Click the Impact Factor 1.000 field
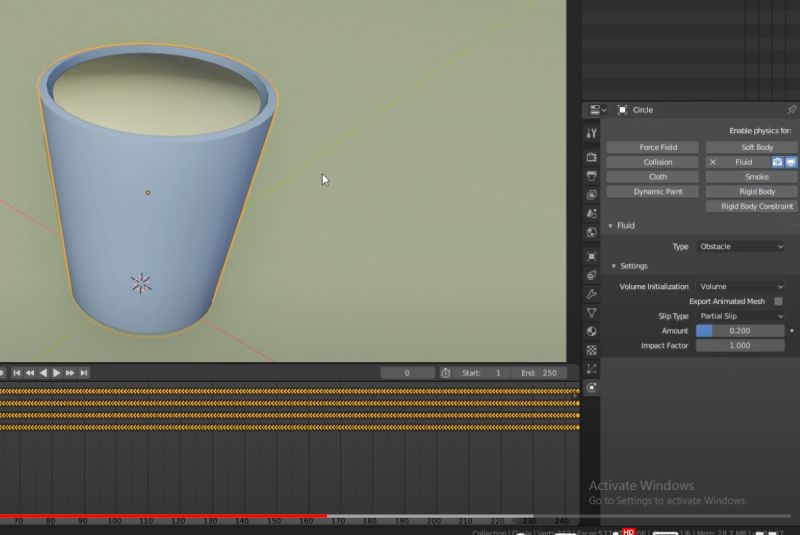This screenshot has height=535, width=800. 740,346
